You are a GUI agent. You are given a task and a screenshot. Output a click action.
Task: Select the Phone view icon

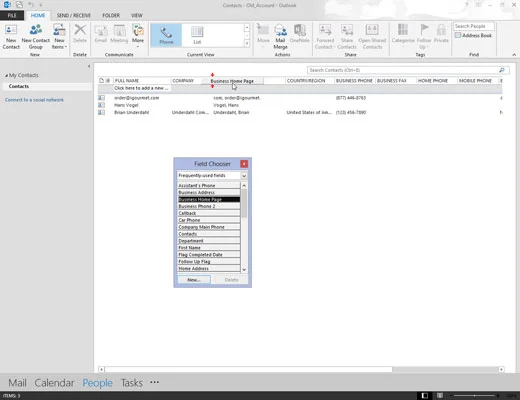(x=166, y=35)
